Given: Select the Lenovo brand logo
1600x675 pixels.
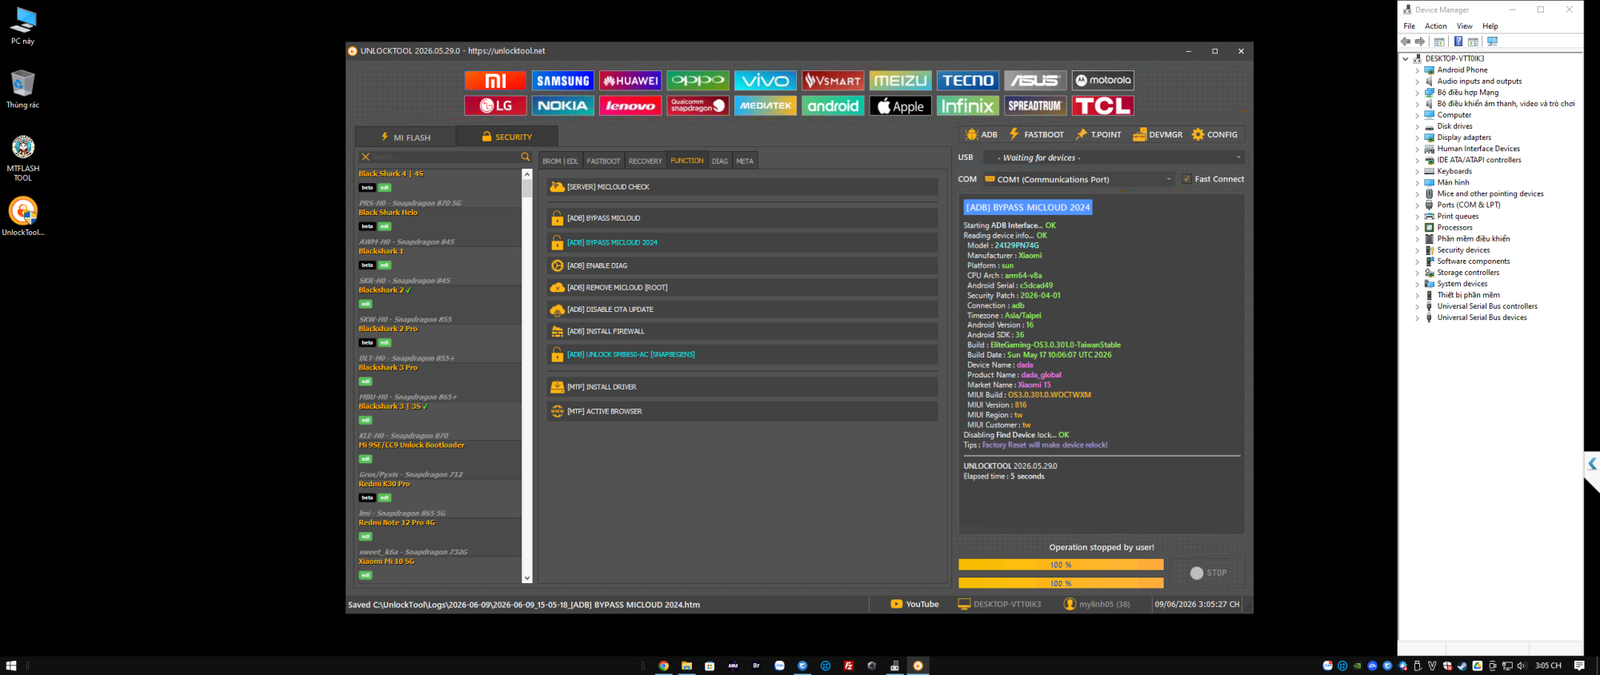Looking at the screenshot, I should coord(630,105).
